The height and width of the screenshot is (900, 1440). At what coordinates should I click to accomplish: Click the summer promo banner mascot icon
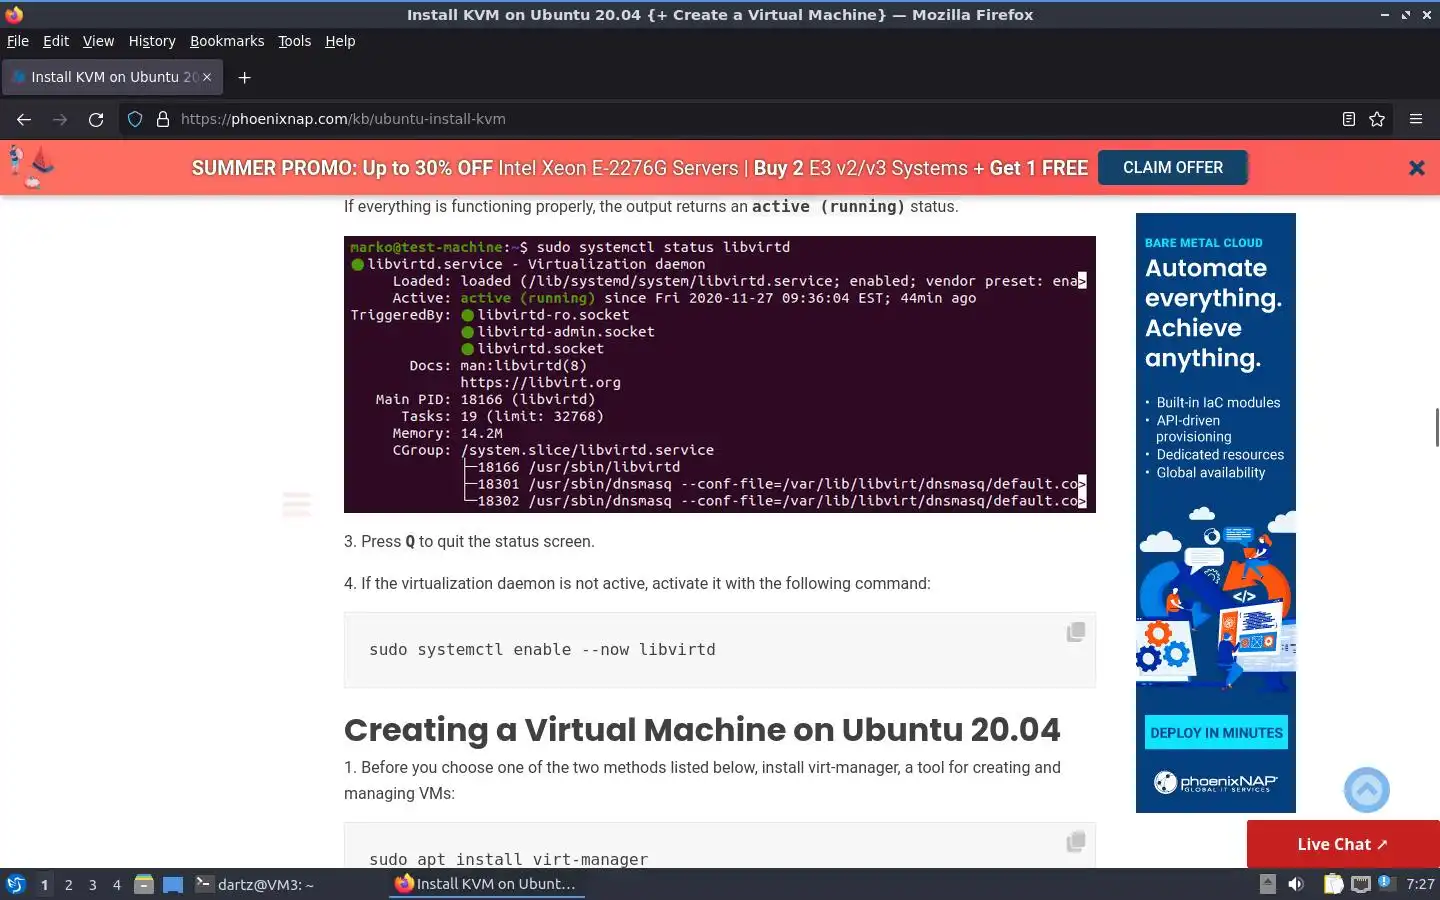coord(30,167)
